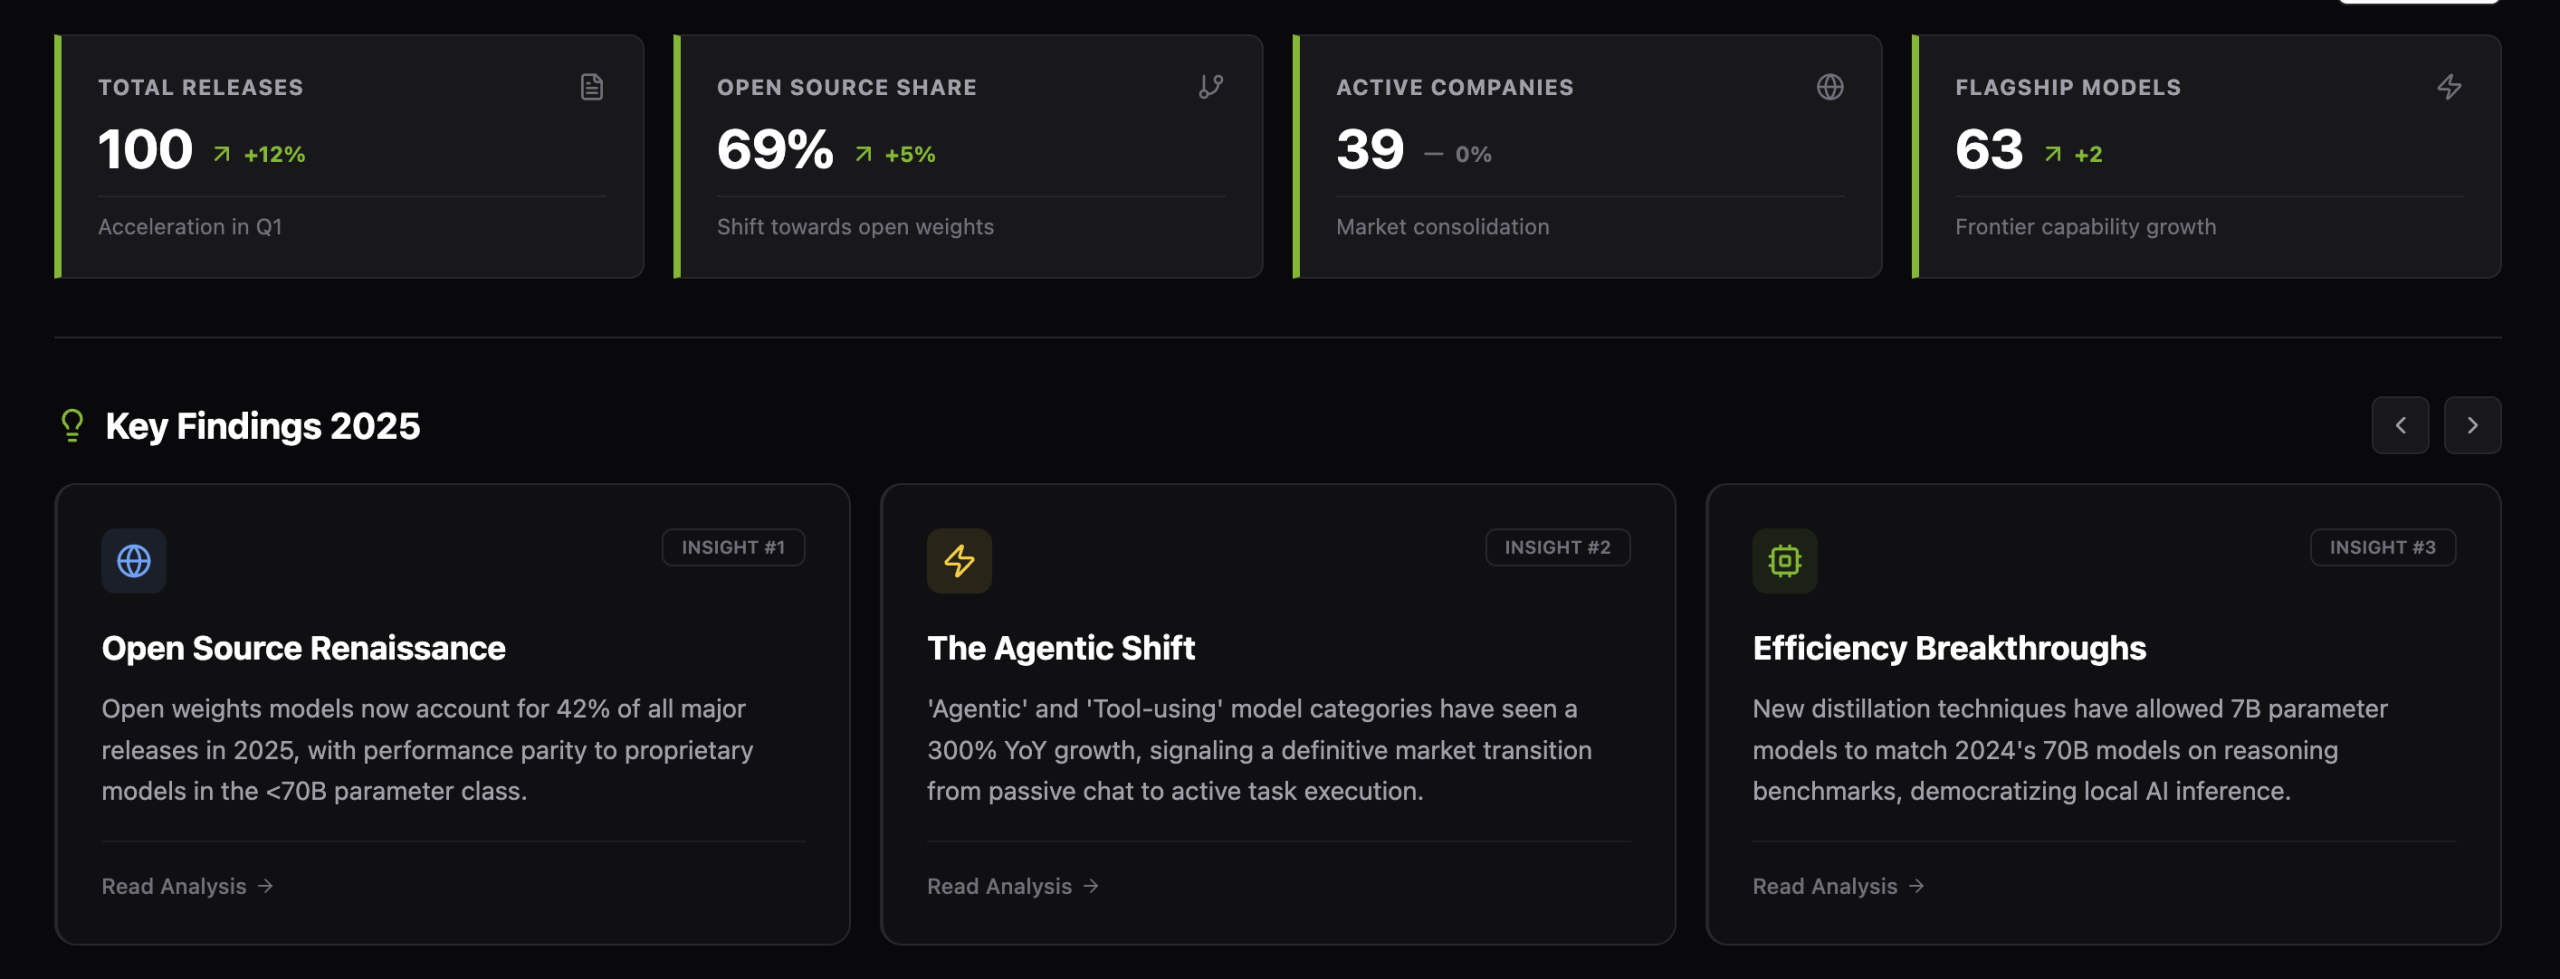Click the git branch icon in Open Source Share
Image resolution: width=2560 pixels, height=979 pixels.
pyautogui.click(x=1211, y=87)
